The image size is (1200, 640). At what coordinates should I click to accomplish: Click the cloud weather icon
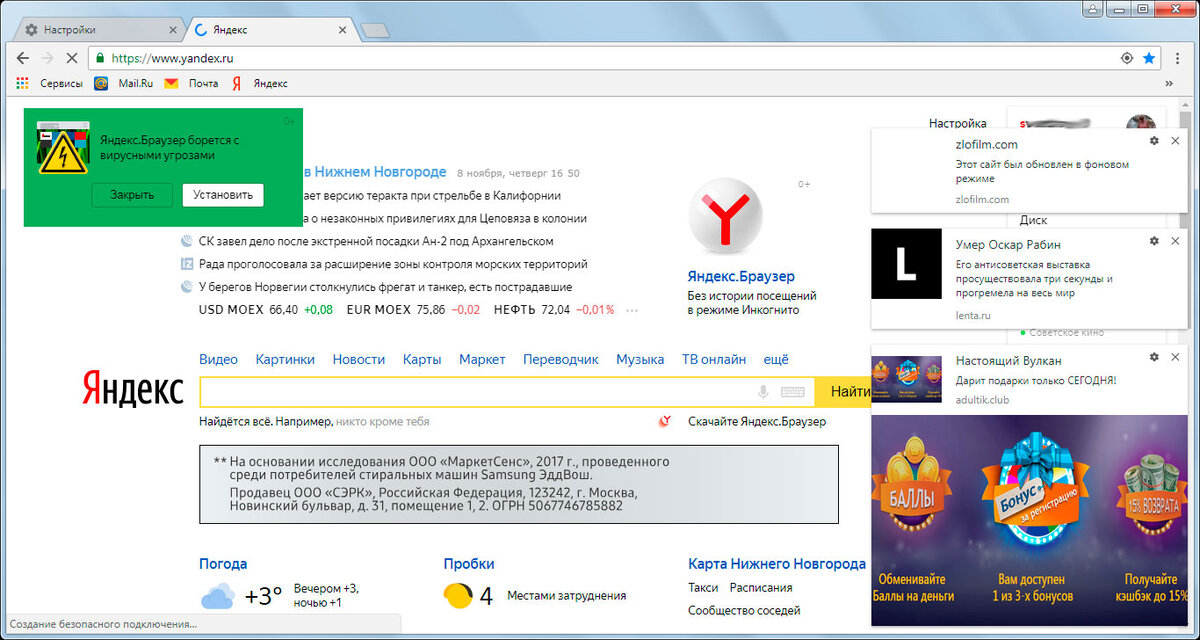218,598
